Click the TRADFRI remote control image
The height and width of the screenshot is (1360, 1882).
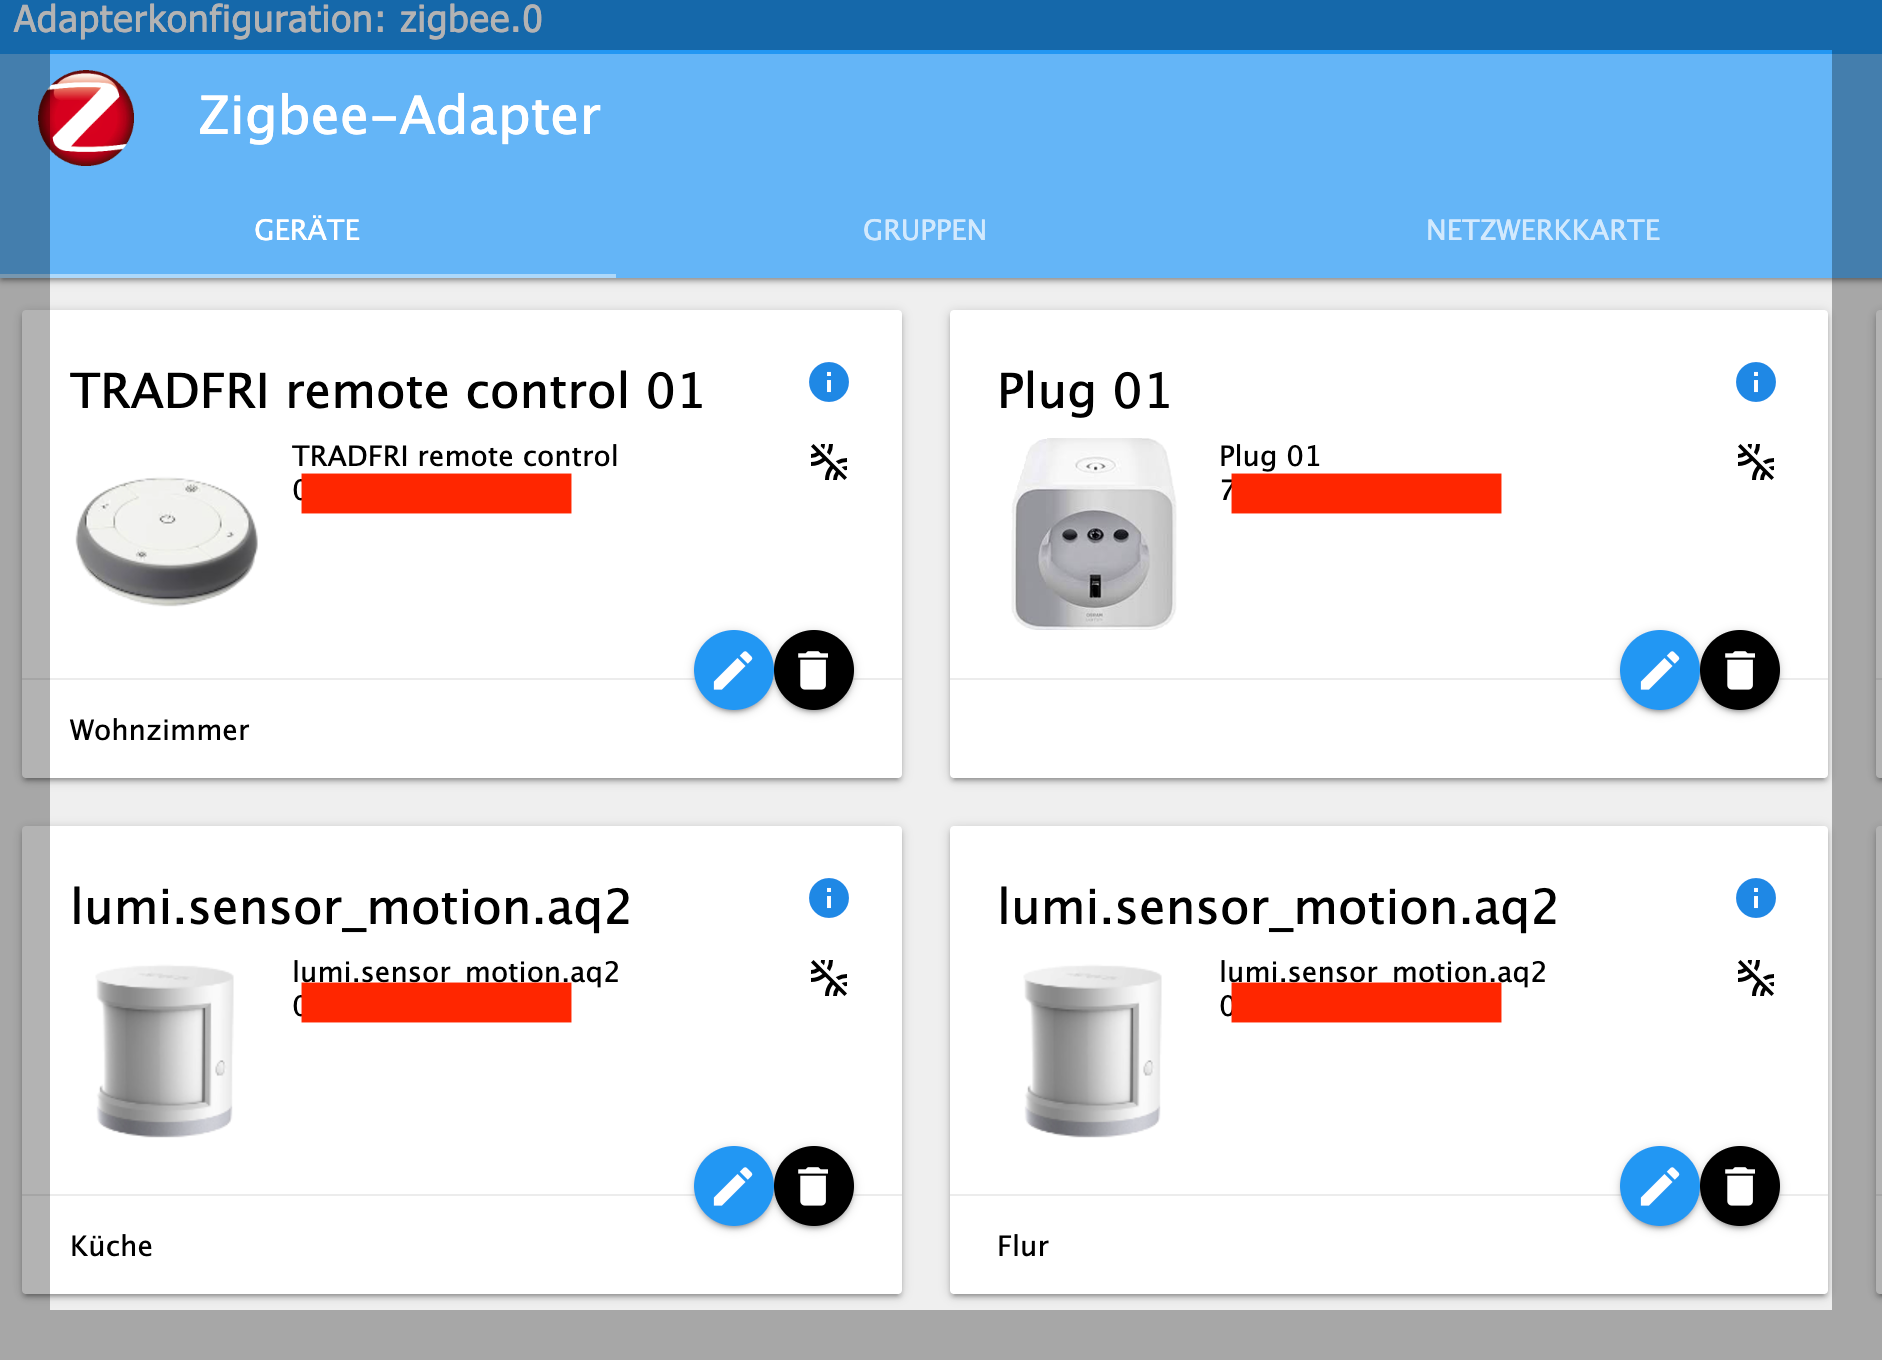pos(167,540)
